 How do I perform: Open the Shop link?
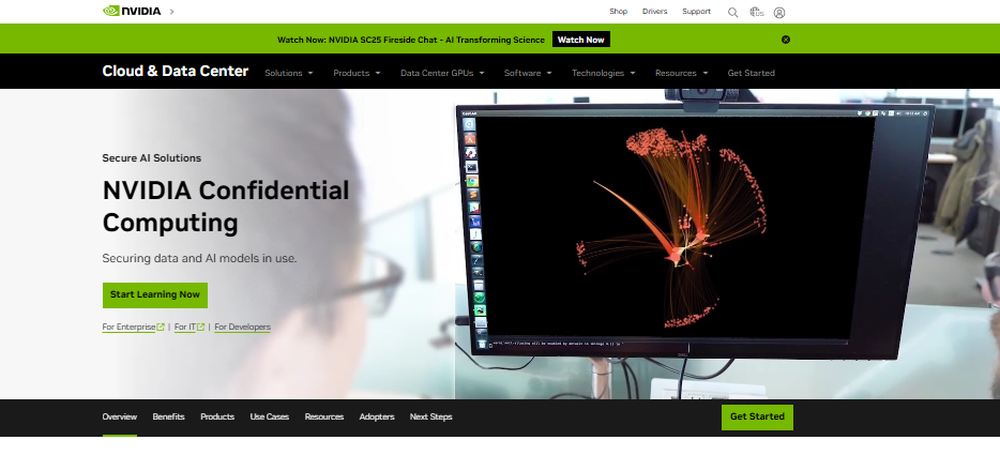click(618, 11)
